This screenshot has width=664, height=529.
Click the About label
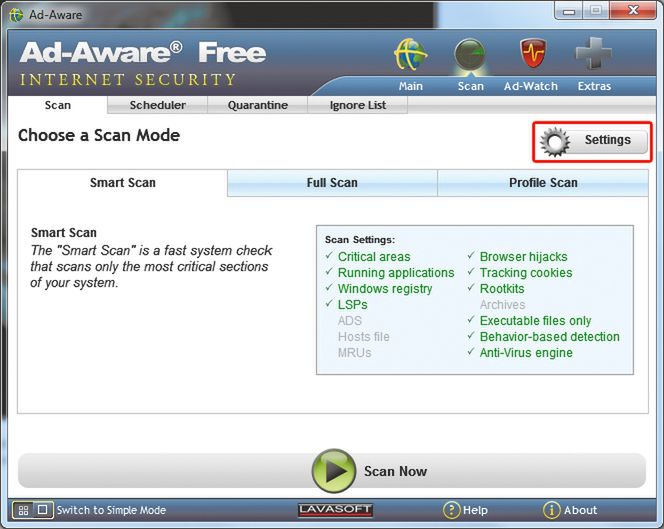tap(580, 510)
